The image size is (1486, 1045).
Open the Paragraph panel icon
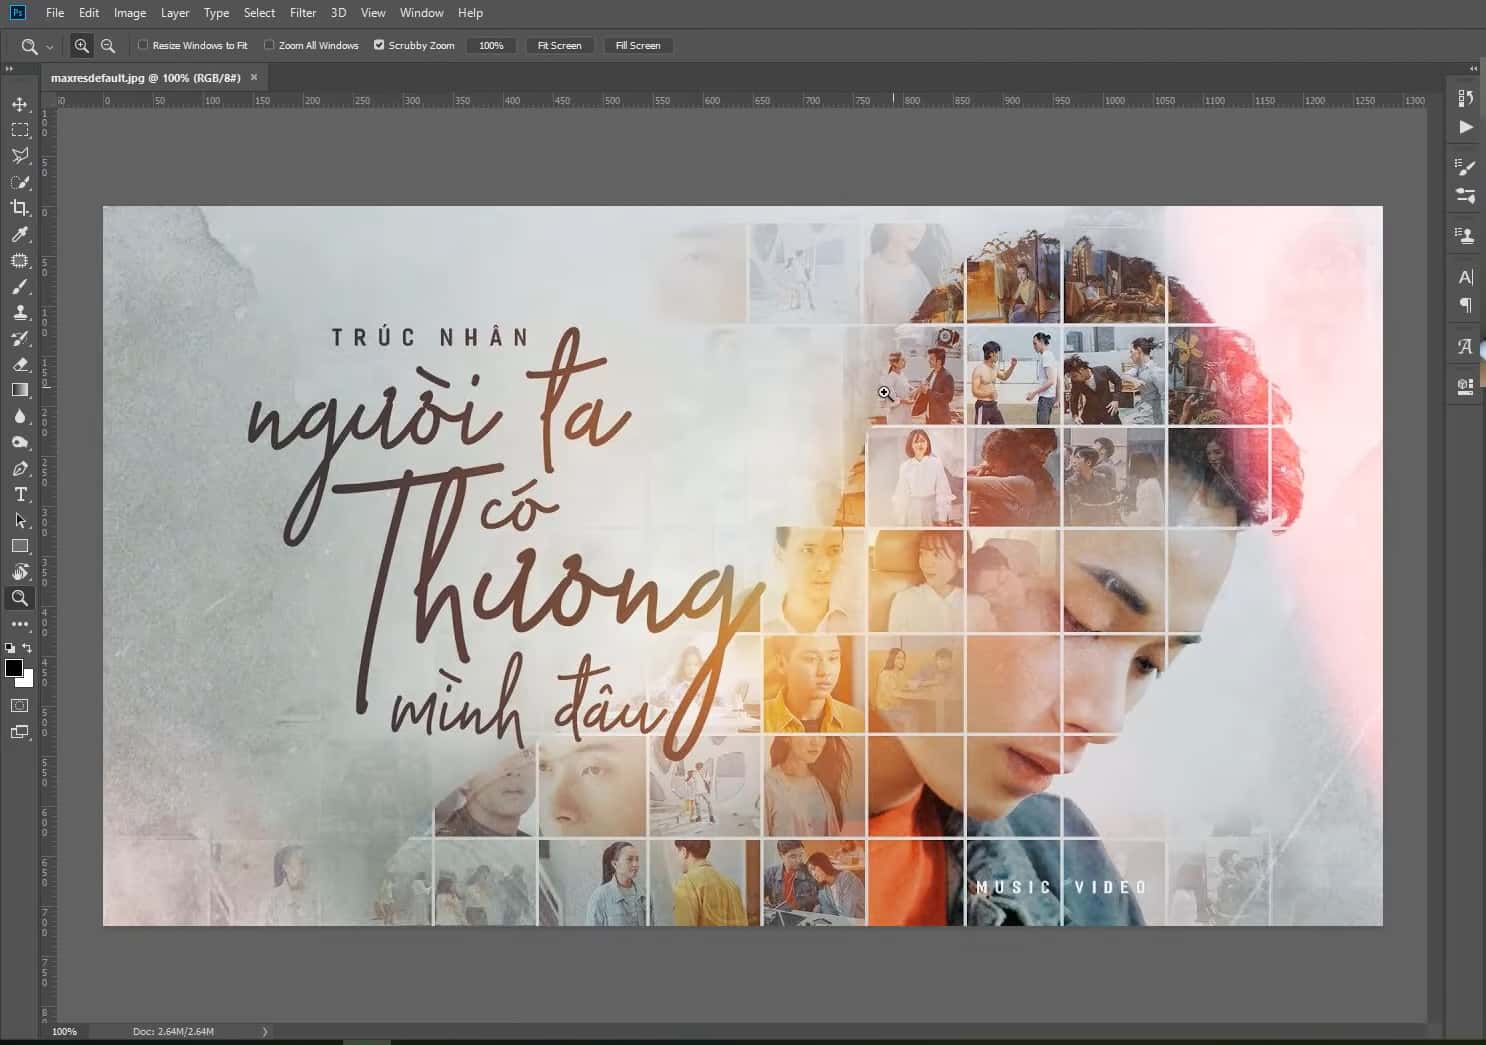click(1465, 305)
